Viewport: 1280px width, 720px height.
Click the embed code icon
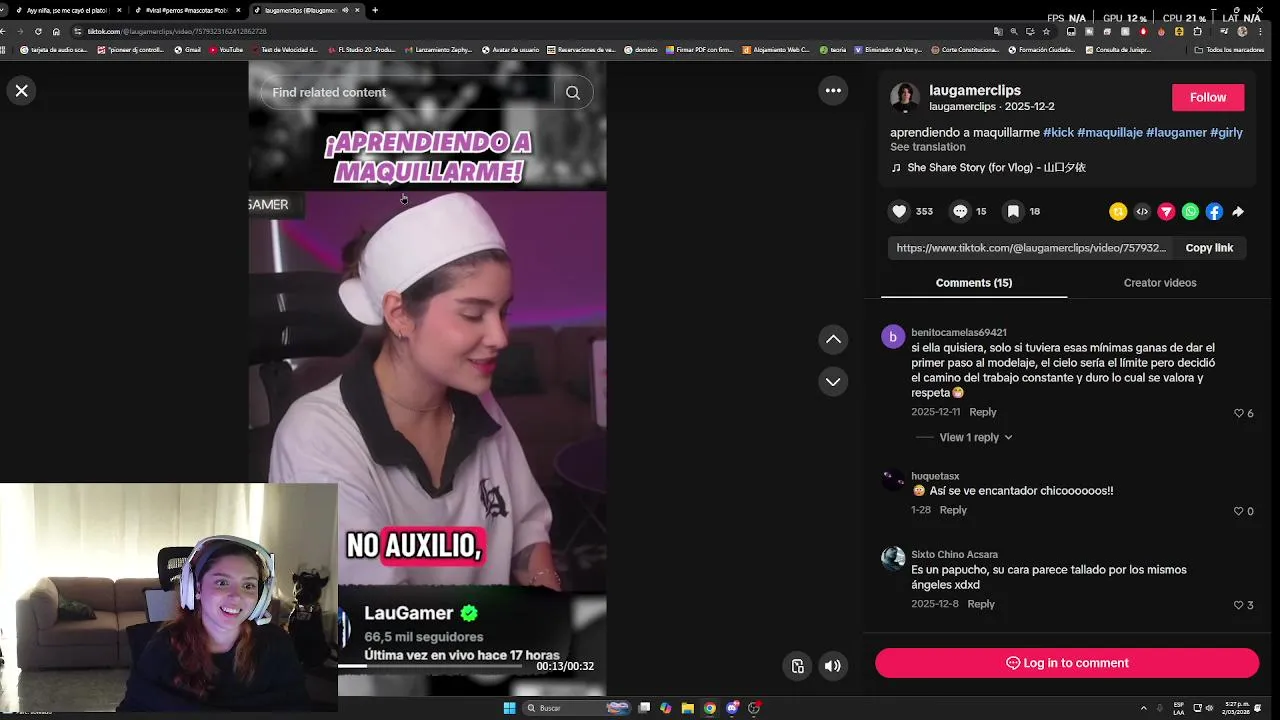[x=1142, y=211]
